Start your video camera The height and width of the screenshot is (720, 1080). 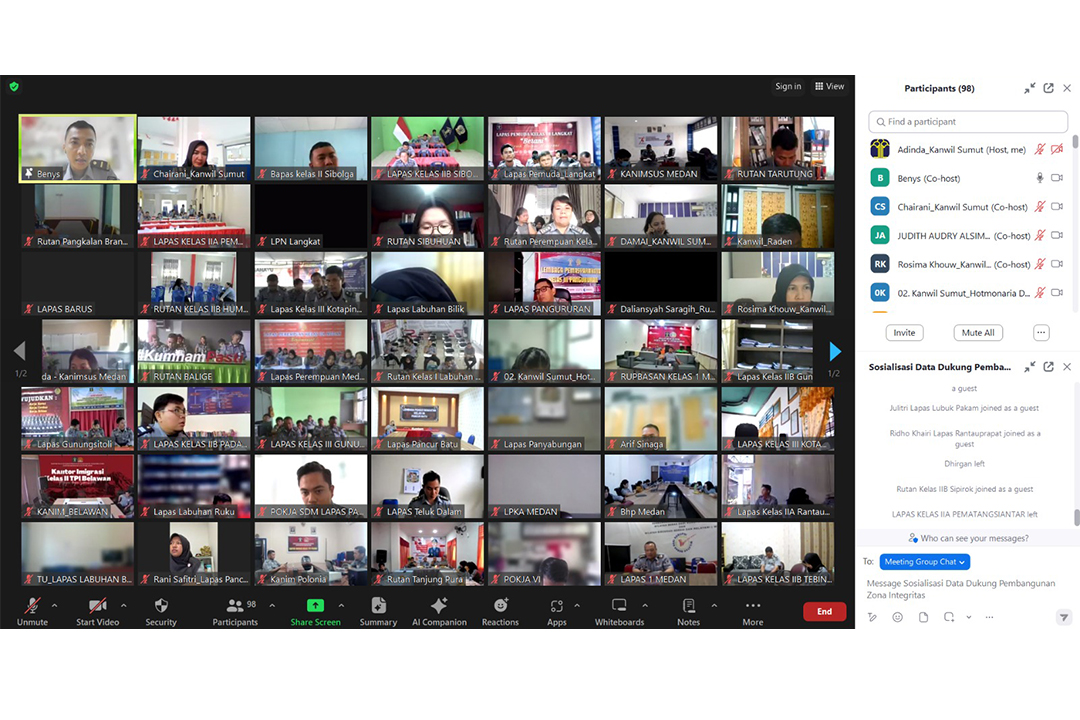(x=97, y=610)
